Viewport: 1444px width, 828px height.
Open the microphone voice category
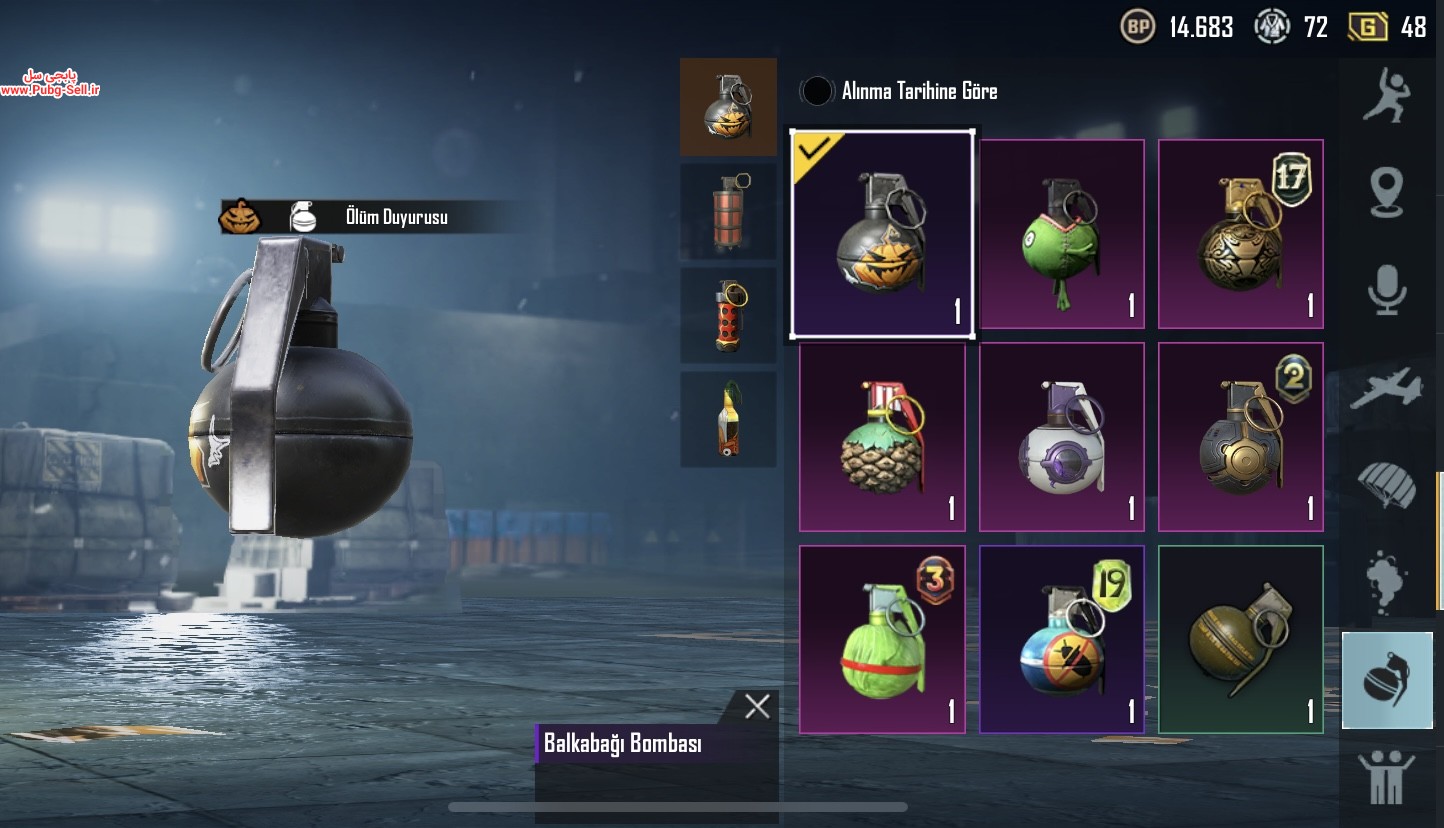point(1388,290)
